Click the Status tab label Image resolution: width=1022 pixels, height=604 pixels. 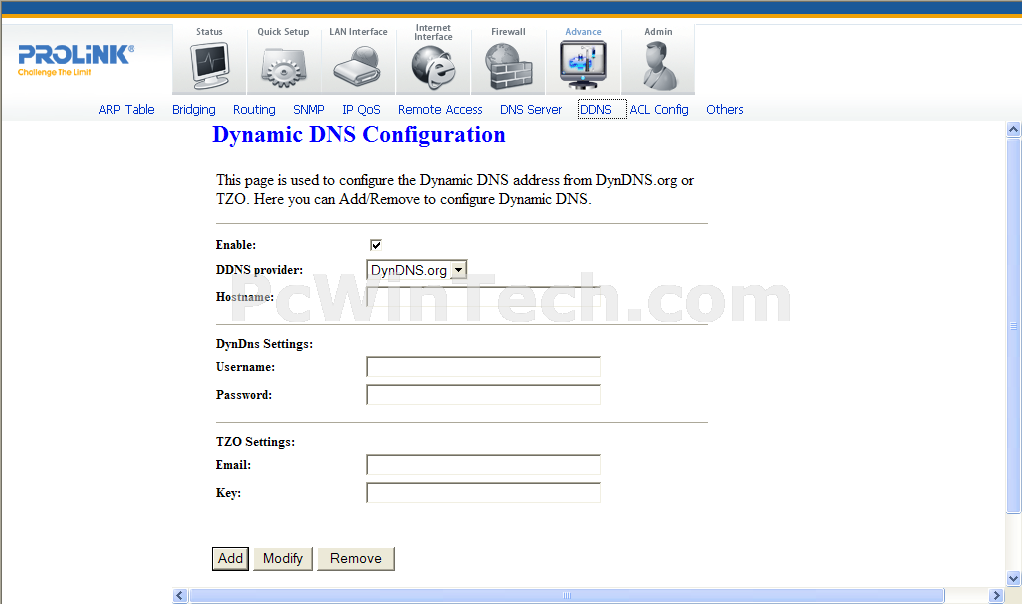(x=209, y=31)
